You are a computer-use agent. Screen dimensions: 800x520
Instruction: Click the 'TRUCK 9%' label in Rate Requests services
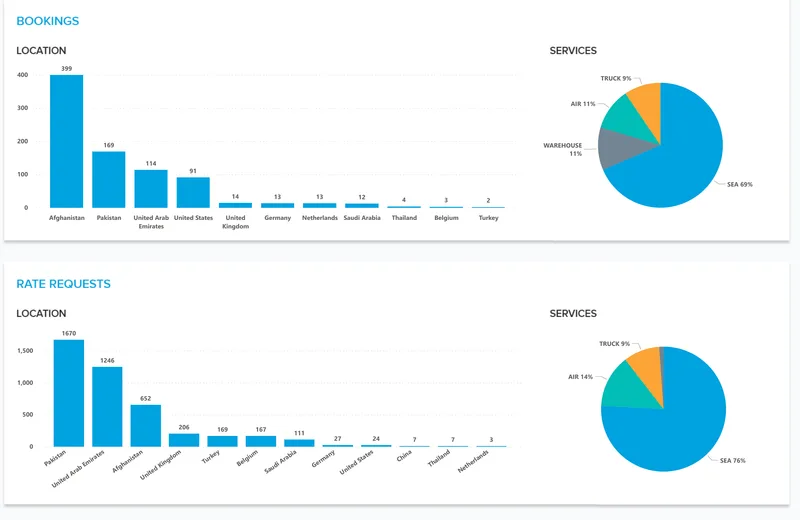pyautogui.click(x=614, y=343)
